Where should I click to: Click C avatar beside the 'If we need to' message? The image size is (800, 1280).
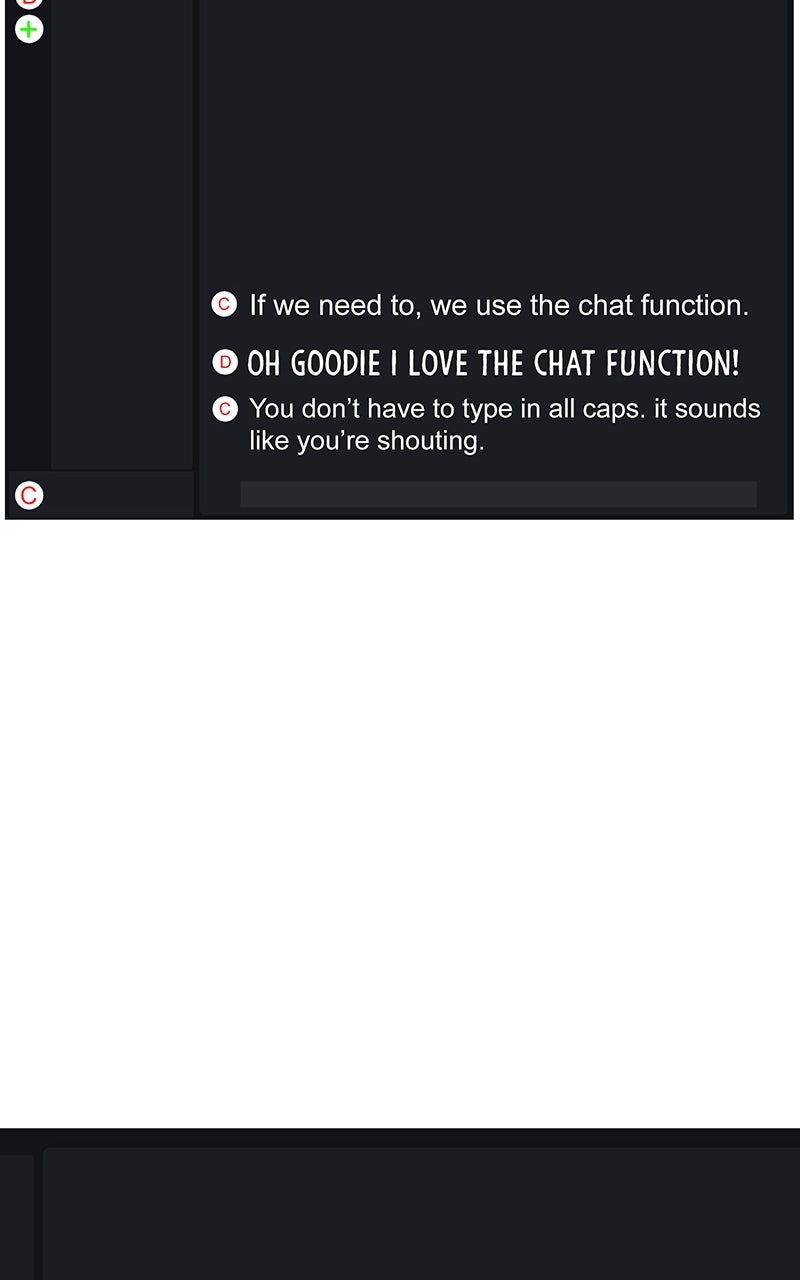coord(224,304)
